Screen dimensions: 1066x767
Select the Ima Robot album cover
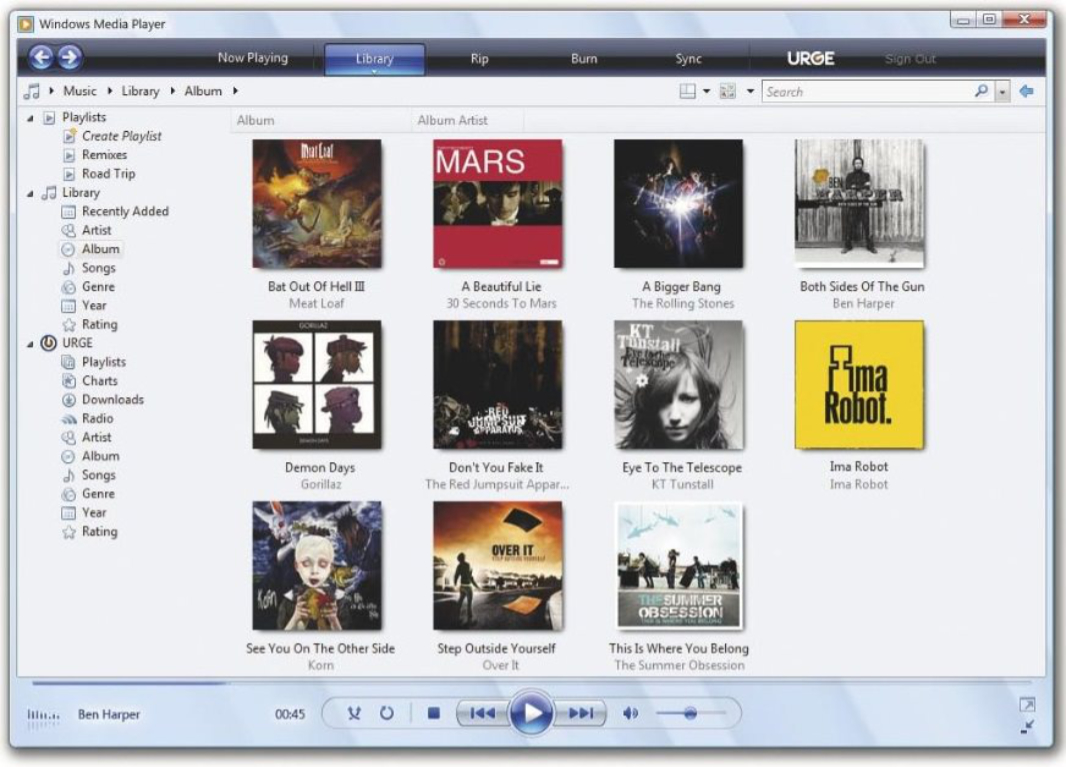click(859, 385)
